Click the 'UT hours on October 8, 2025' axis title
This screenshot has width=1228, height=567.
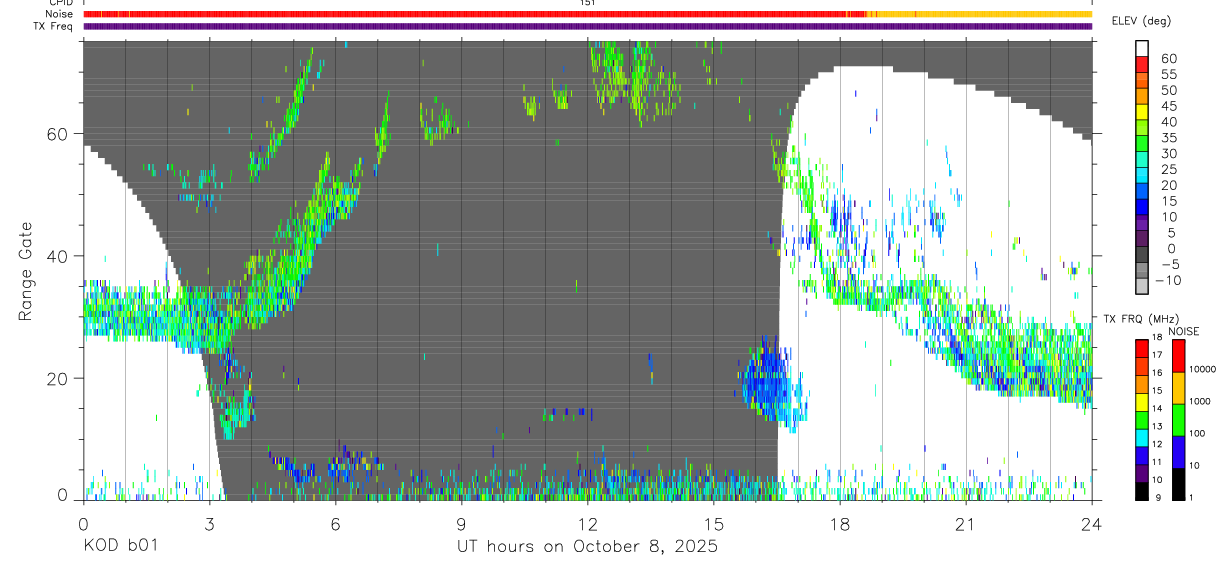587,546
